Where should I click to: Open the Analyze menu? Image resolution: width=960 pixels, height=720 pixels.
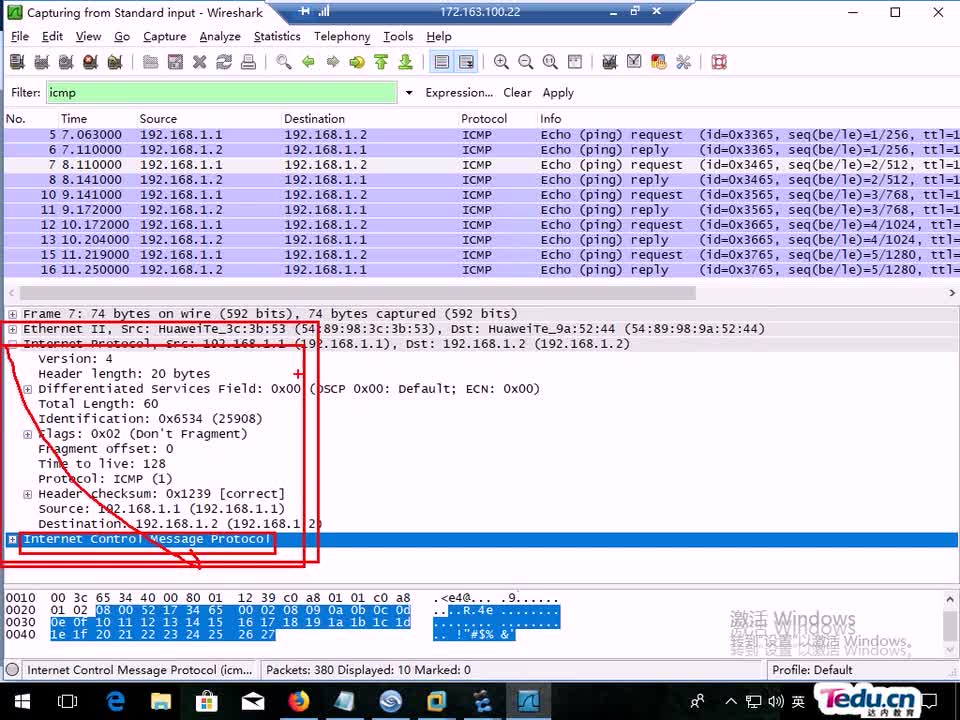pos(220,36)
